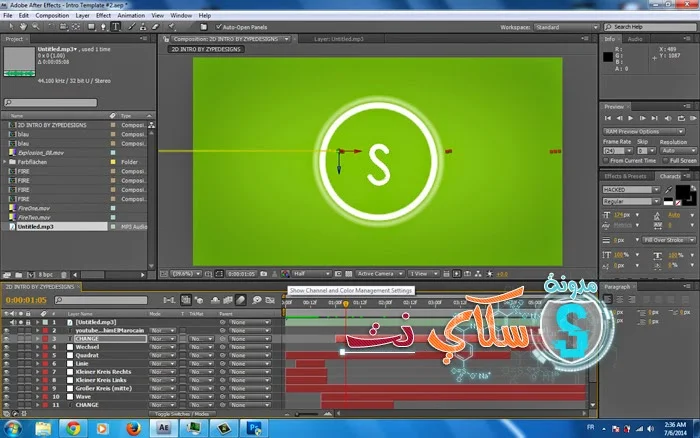Screen dimensions: 700x438
Task: Select the Horizontal Type tool
Action: pos(116,27)
